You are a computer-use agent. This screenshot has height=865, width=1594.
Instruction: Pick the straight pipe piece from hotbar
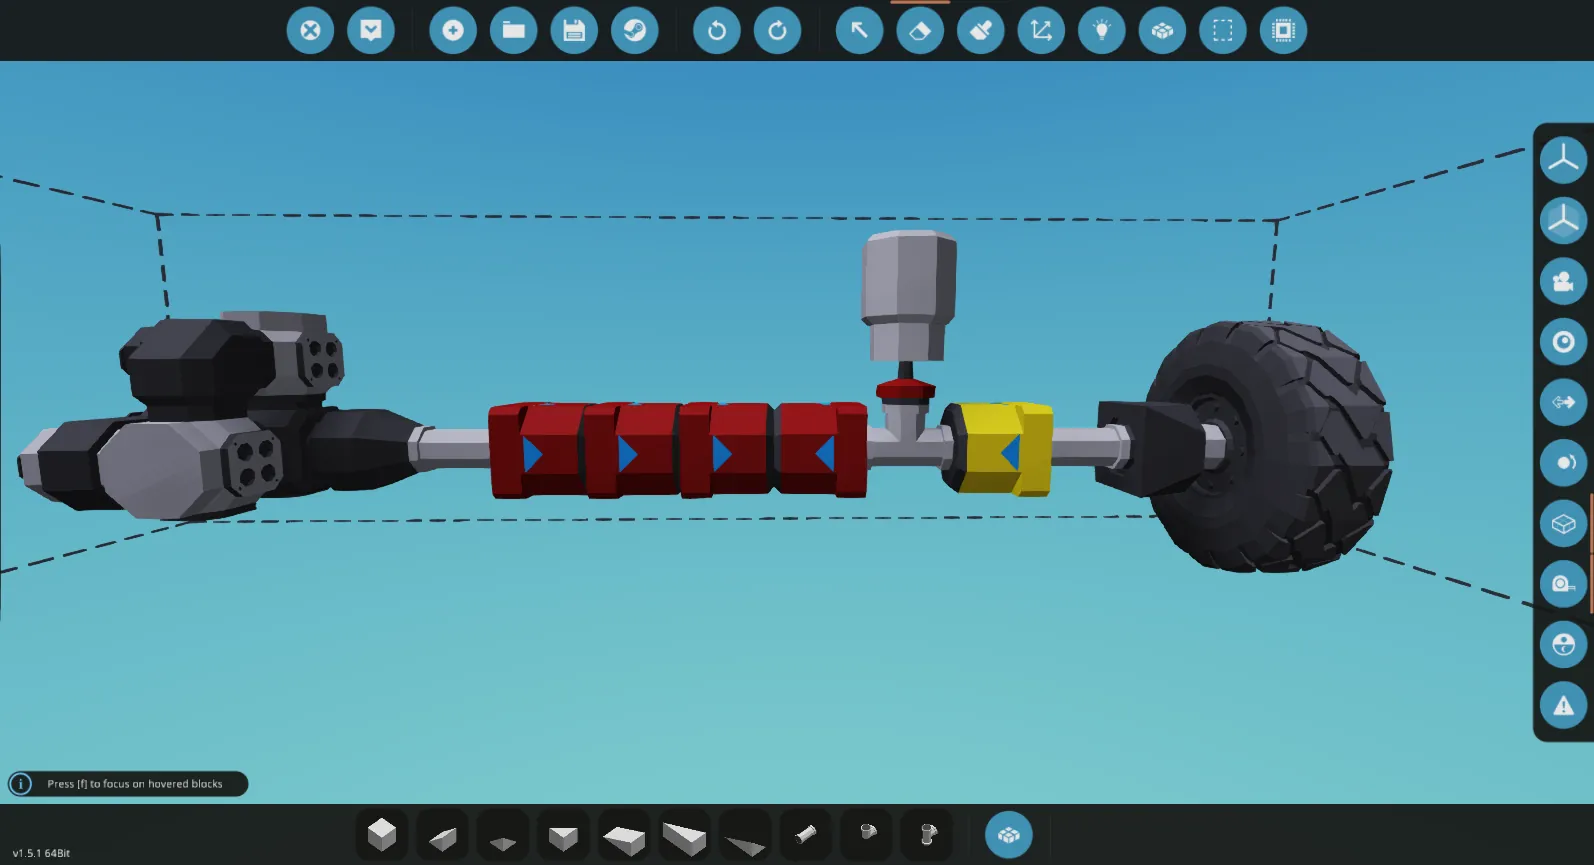(x=806, y=835)
